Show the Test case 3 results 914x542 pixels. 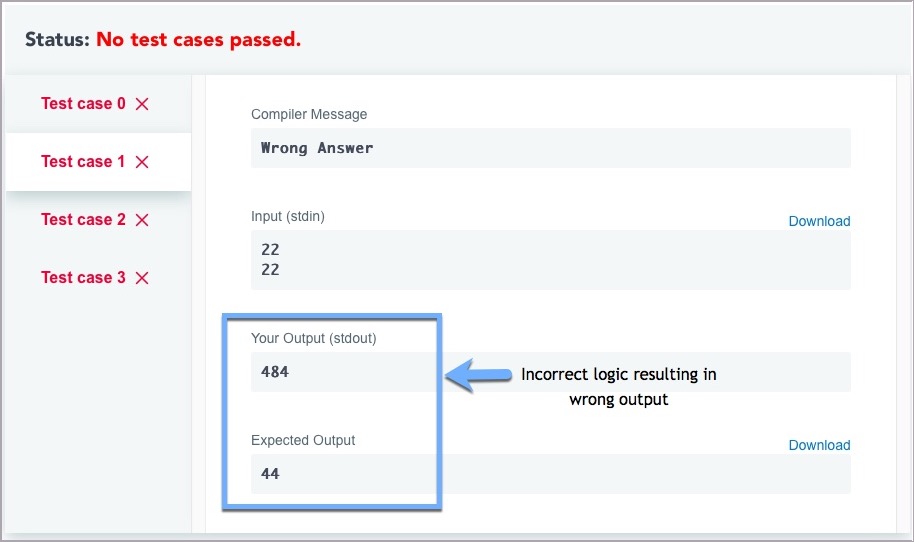tap(84, 278)
